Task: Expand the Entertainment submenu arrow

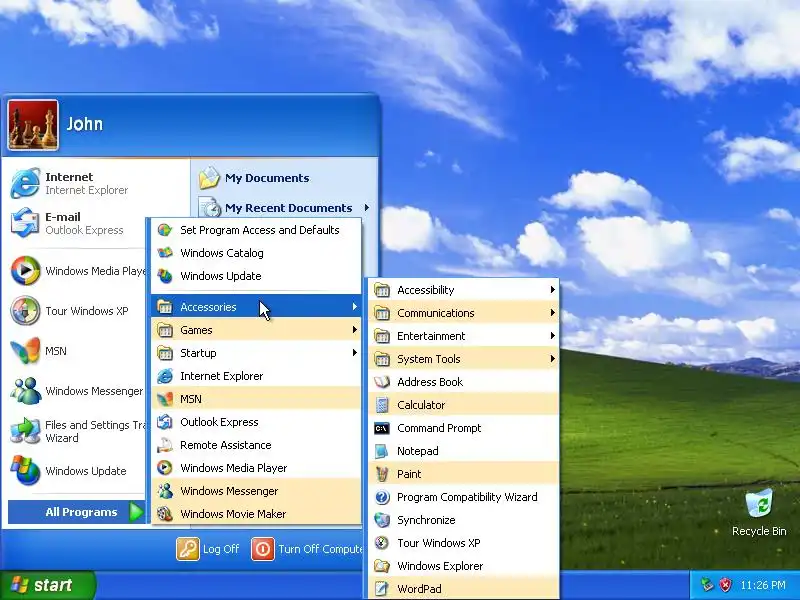Action: pos(553,336)
